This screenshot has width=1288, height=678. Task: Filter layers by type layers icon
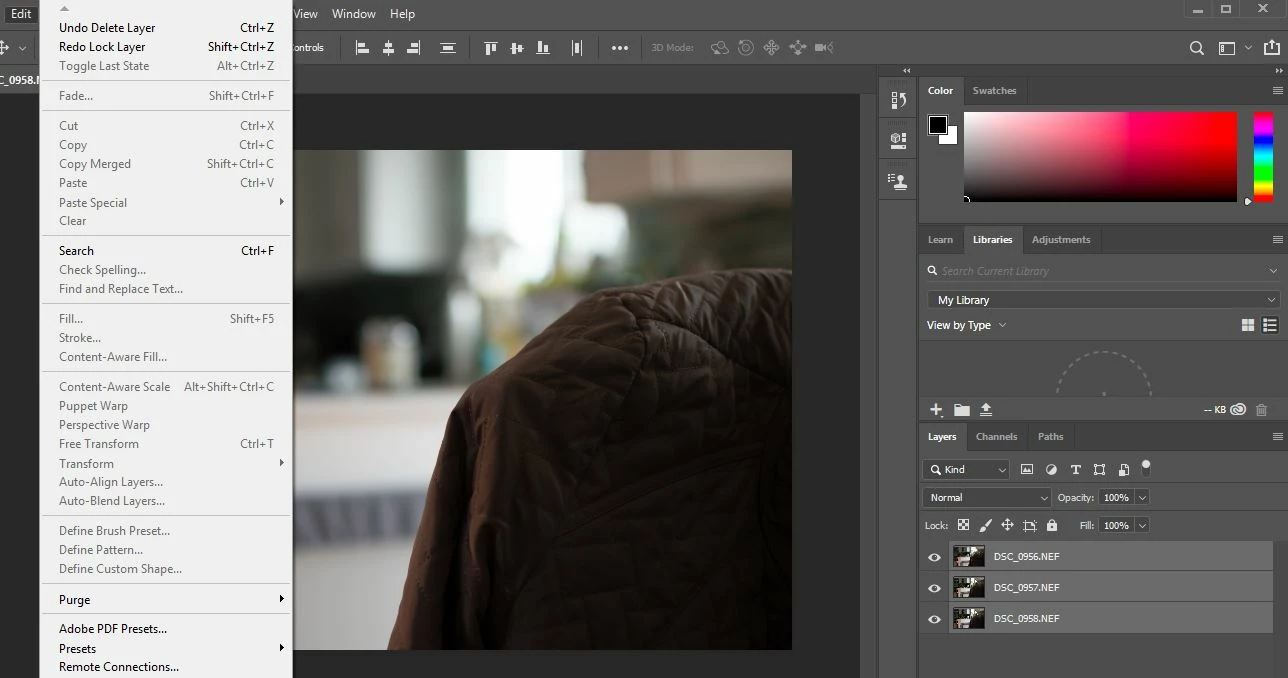pyautogui.click(x=1075, y=469)
